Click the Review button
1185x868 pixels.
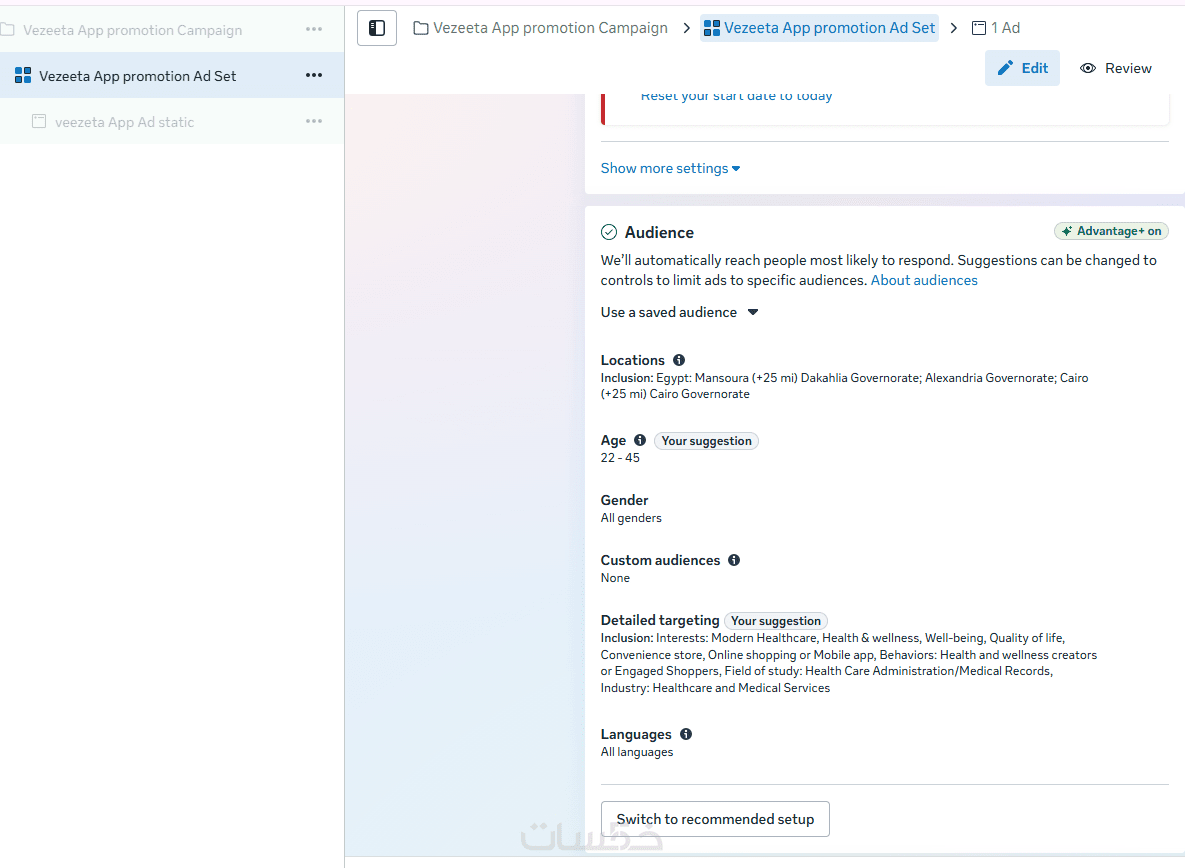(1115, 68)
